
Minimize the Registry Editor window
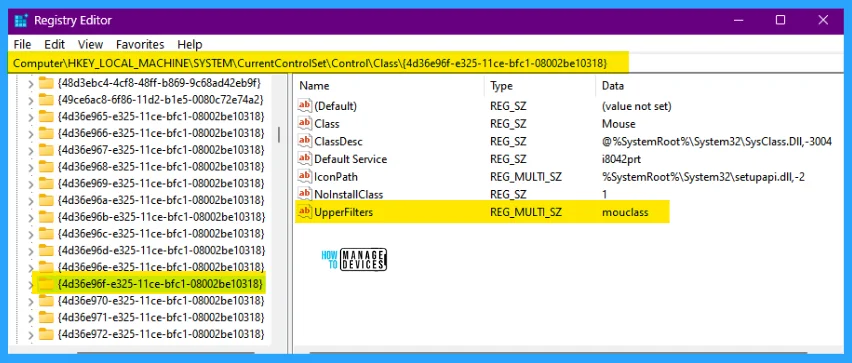pos(737,21)
